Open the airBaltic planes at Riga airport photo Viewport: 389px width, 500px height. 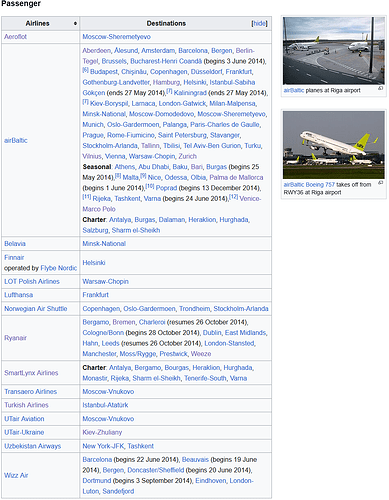coord(333,51)
